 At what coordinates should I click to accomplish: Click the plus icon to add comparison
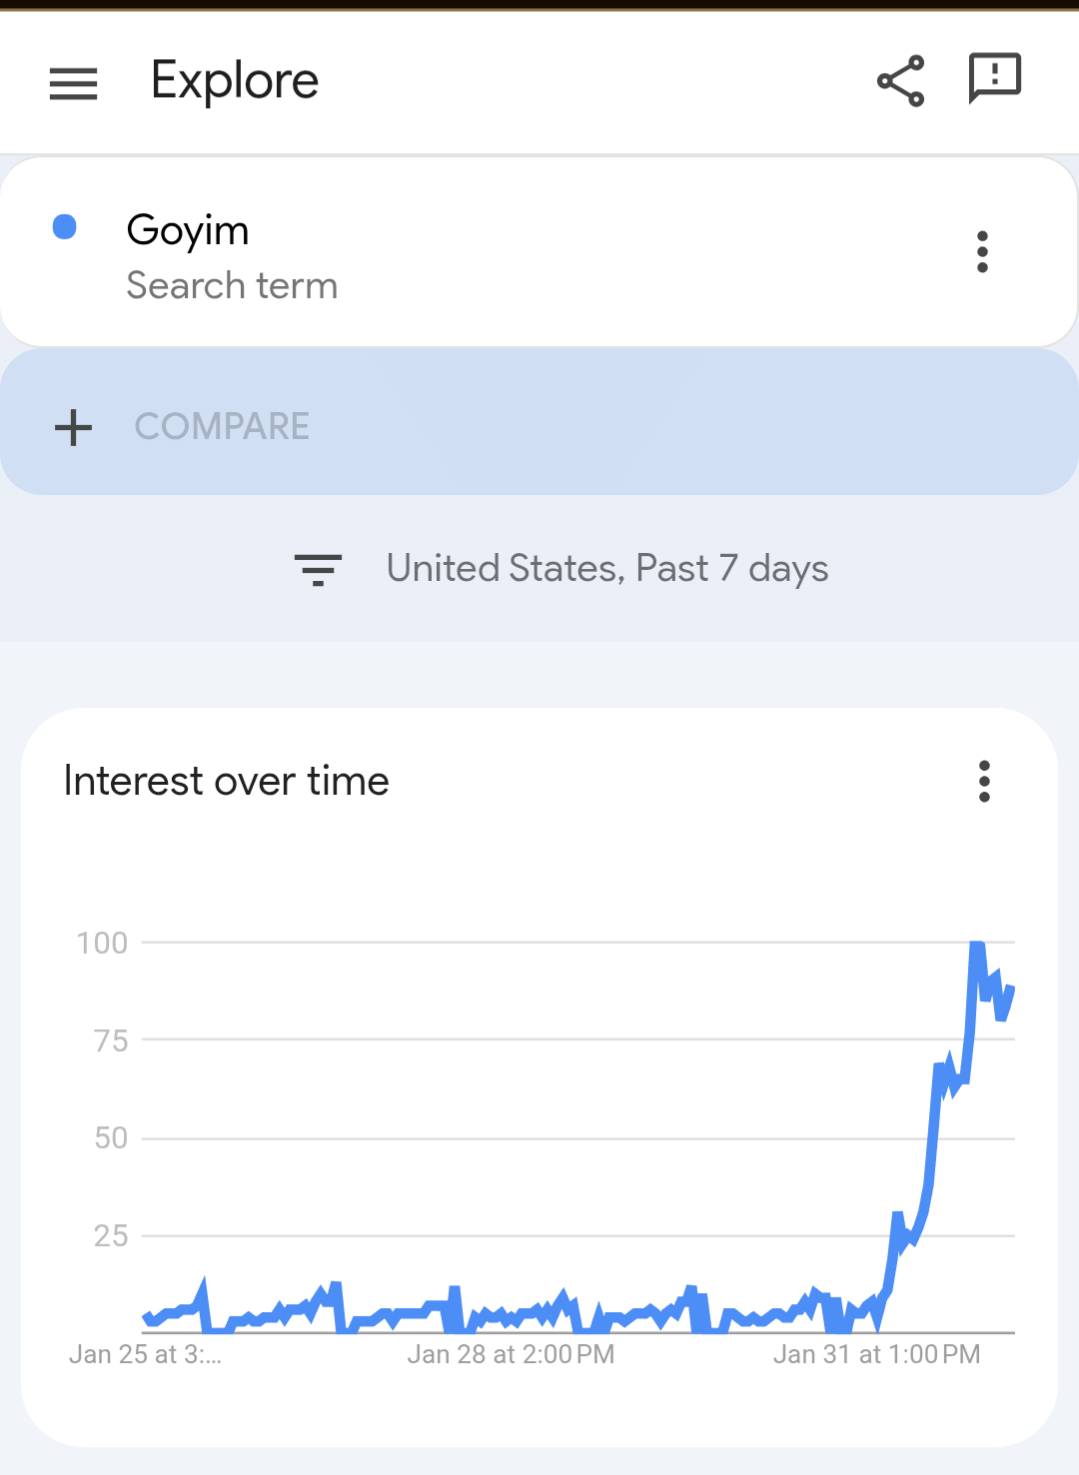point(73,428)
